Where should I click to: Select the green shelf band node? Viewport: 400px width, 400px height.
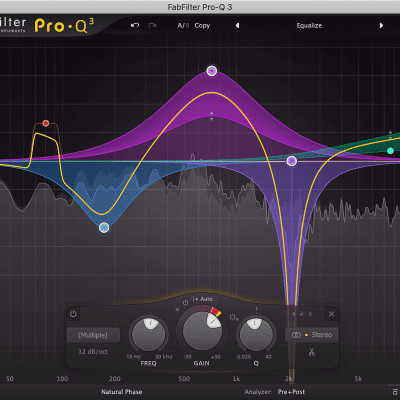[x=390, y=151]
